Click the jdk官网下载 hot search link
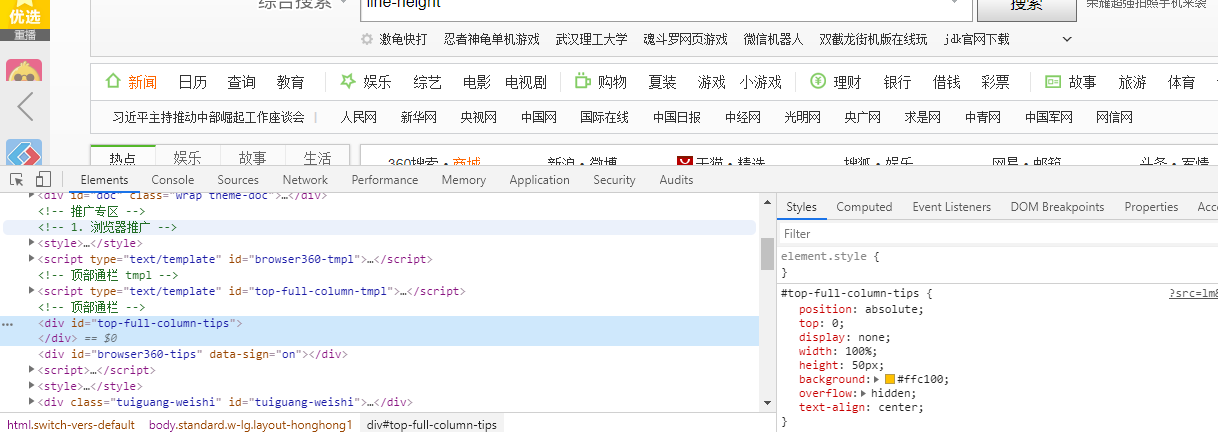This screenshot has height=432, width=1218. tap(977, 39)
